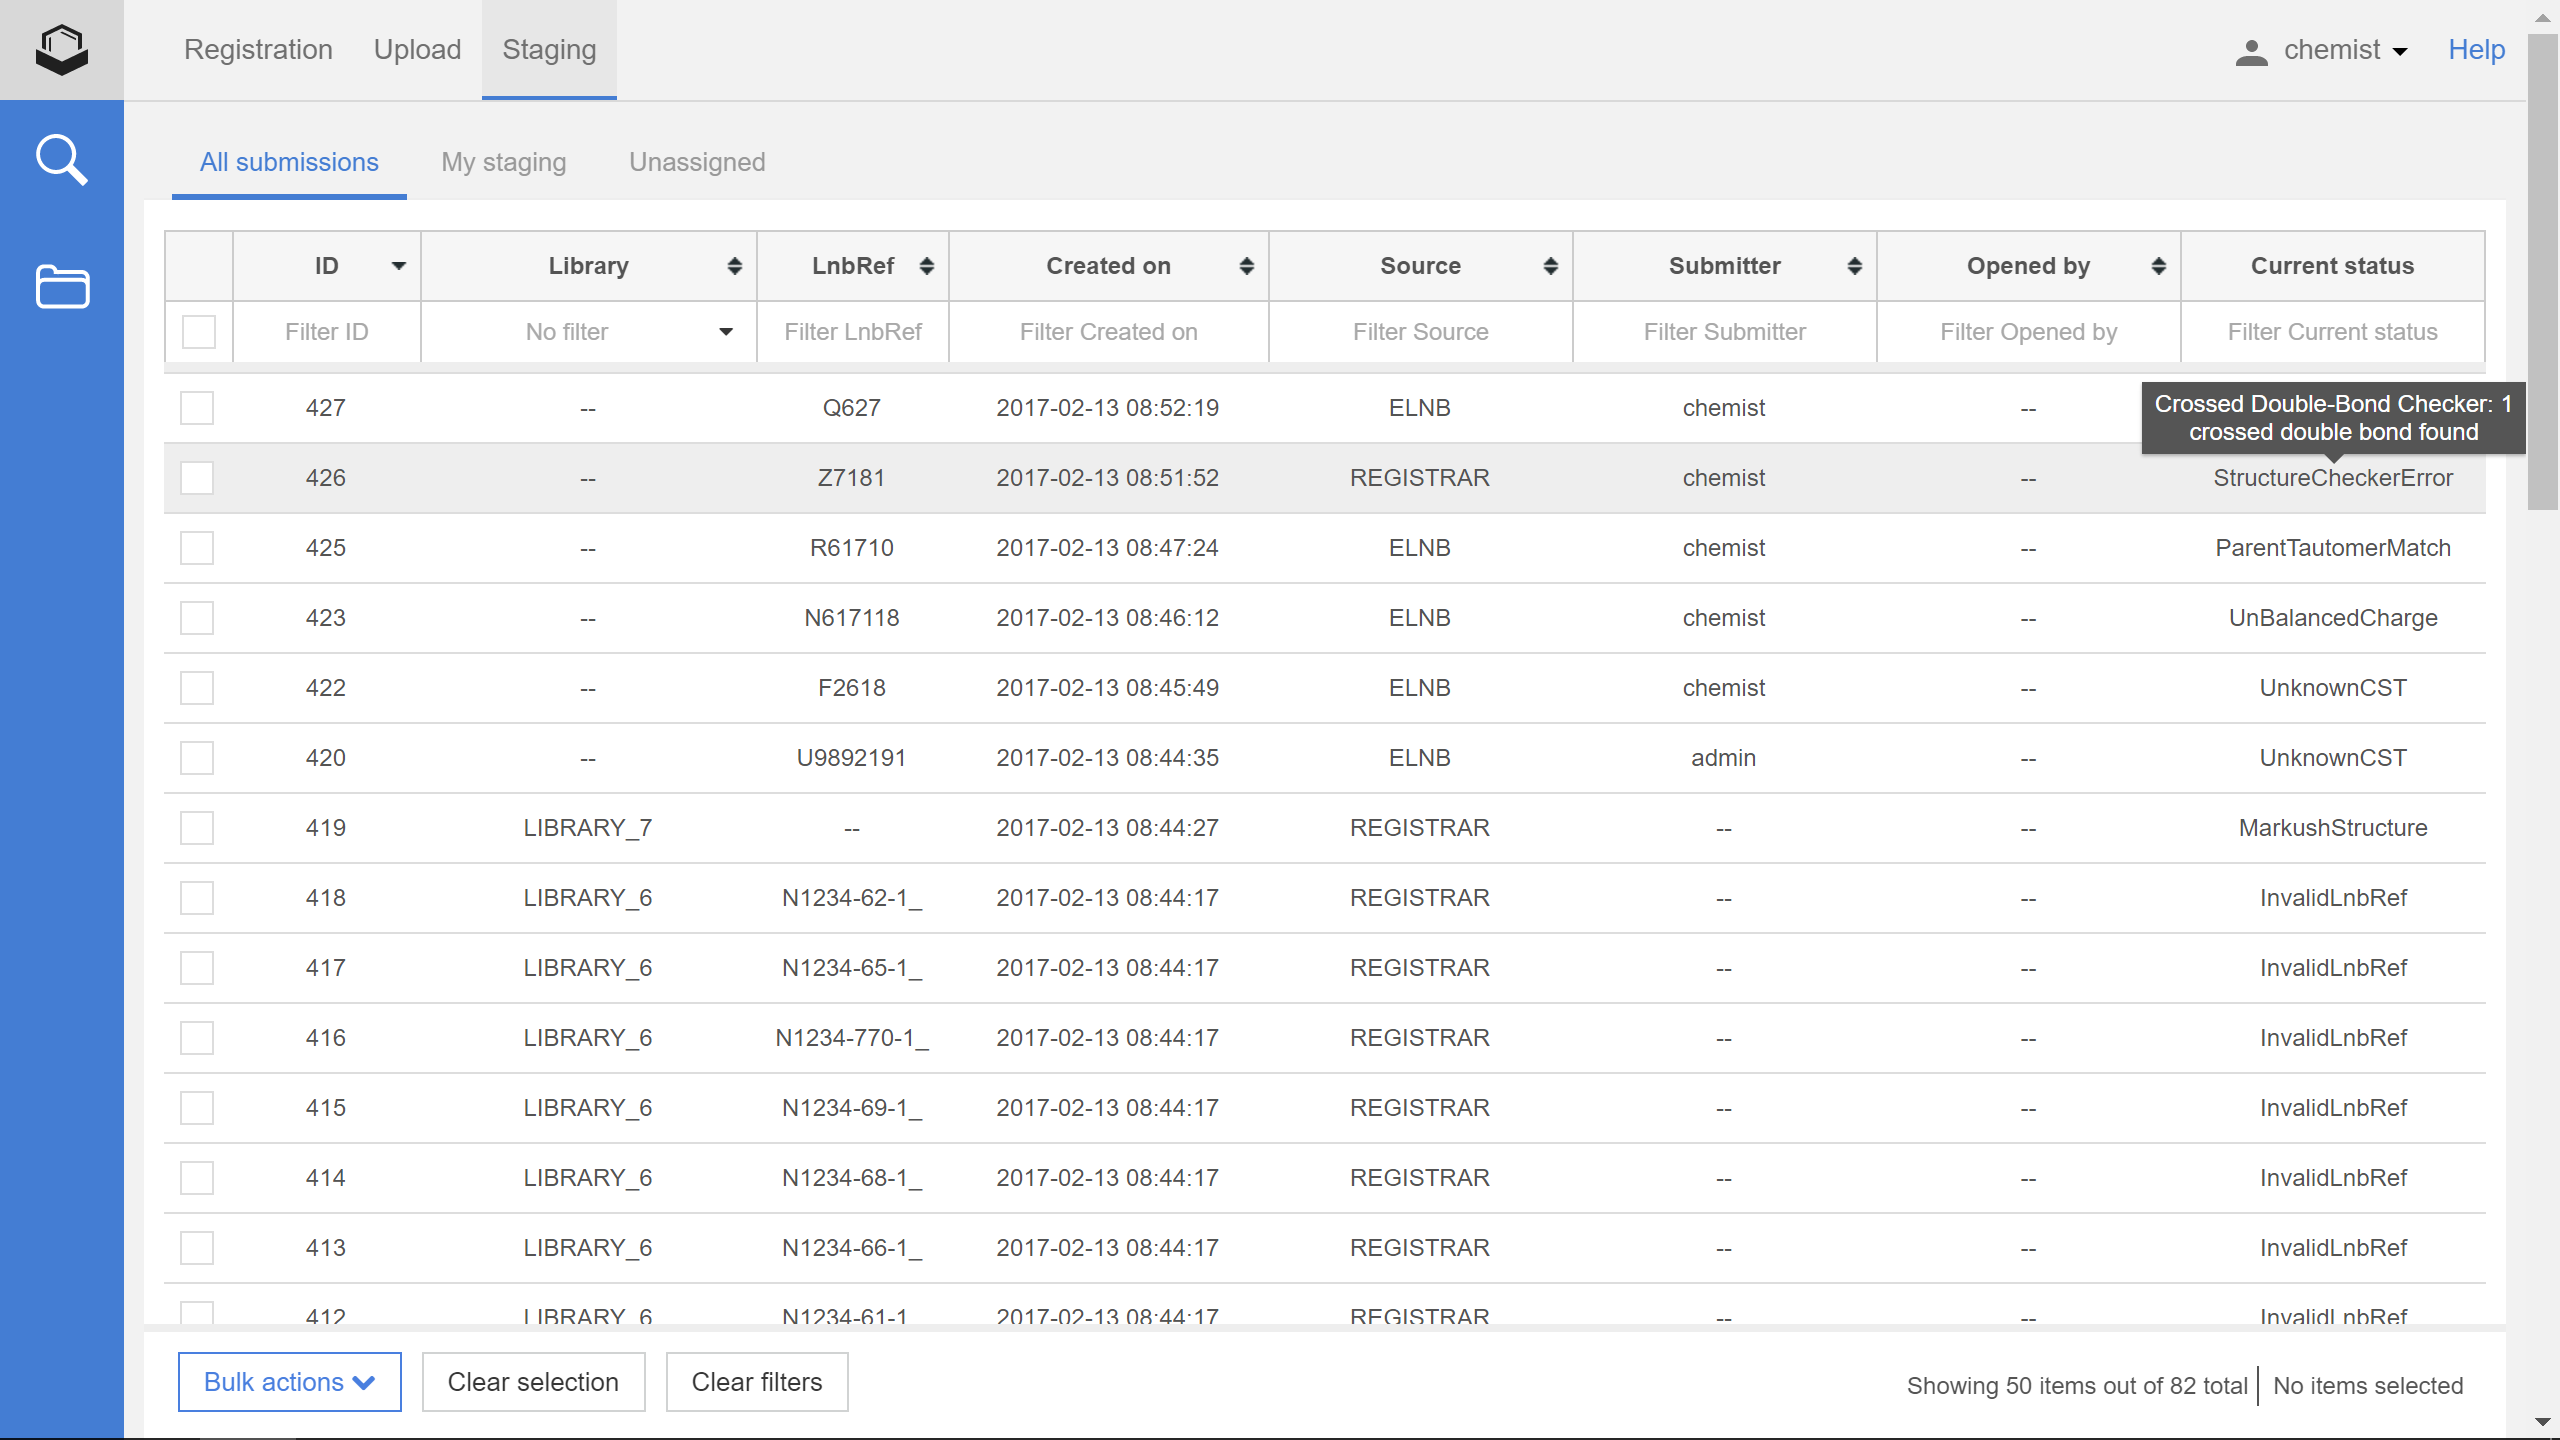This screenshot has height=1440, width=2560.
Task: Click the Current status column header
Action: [x=2333, y=266]
